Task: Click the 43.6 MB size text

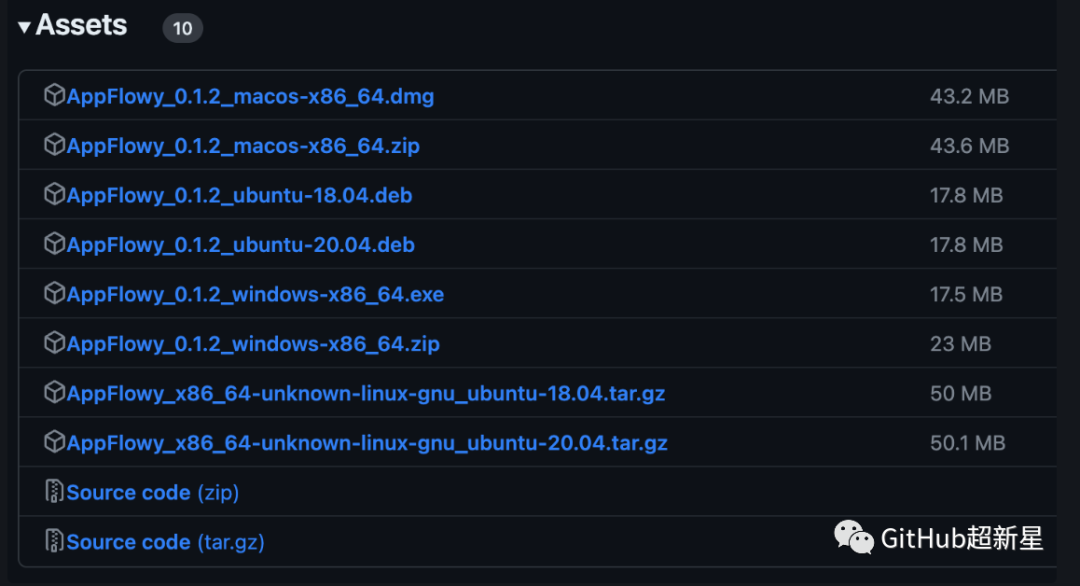Action: 969,146
